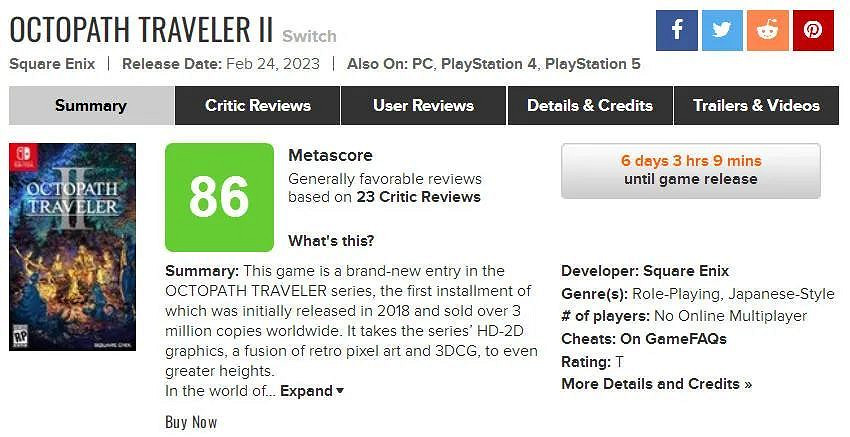
Task: Click the Buy Now link
Action: click(191, 422)
